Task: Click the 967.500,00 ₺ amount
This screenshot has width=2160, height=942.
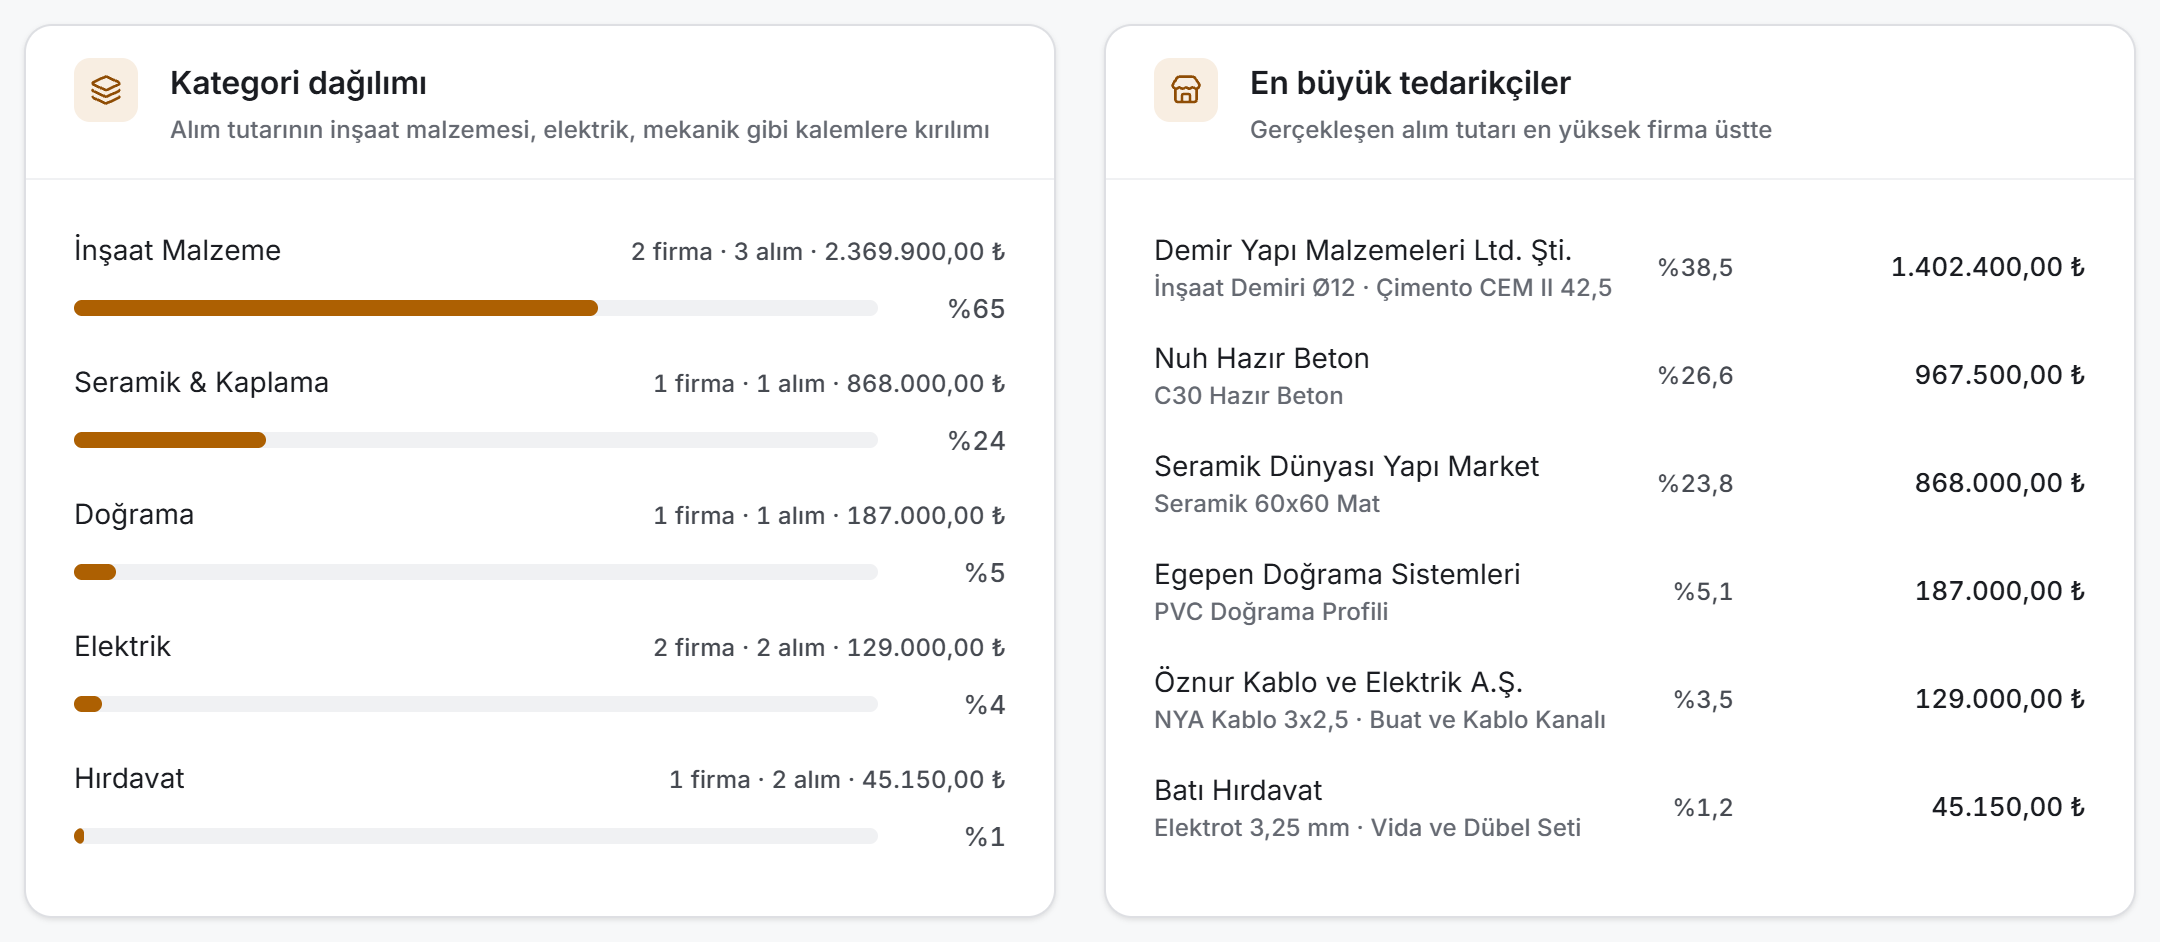Action: (x=2000, y=375)
